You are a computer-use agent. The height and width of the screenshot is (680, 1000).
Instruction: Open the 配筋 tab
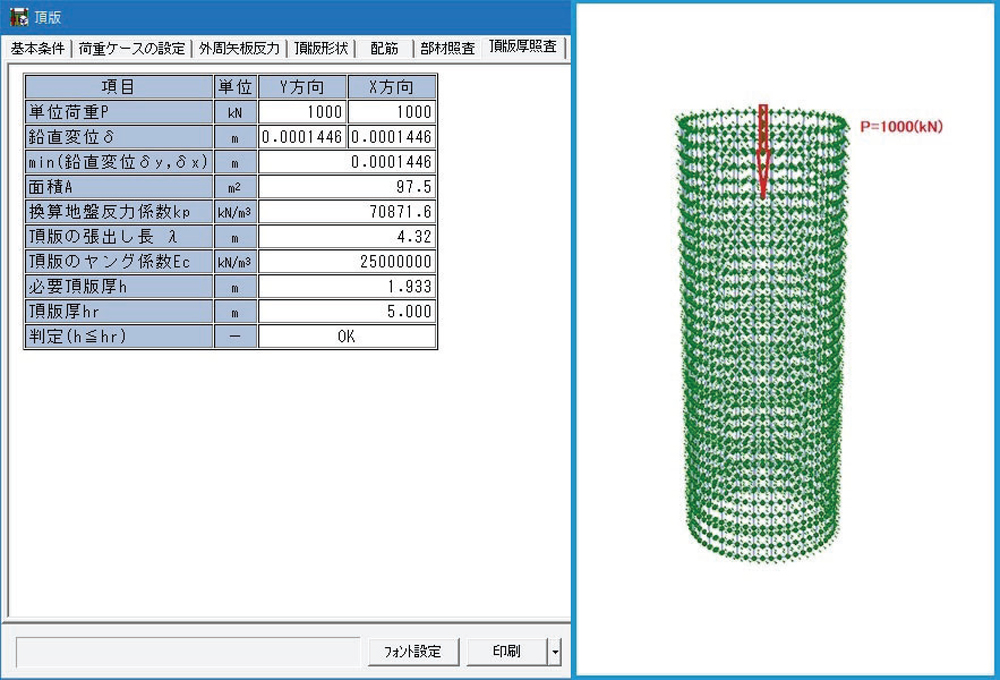pyautogui.click(x=384, y=48)
